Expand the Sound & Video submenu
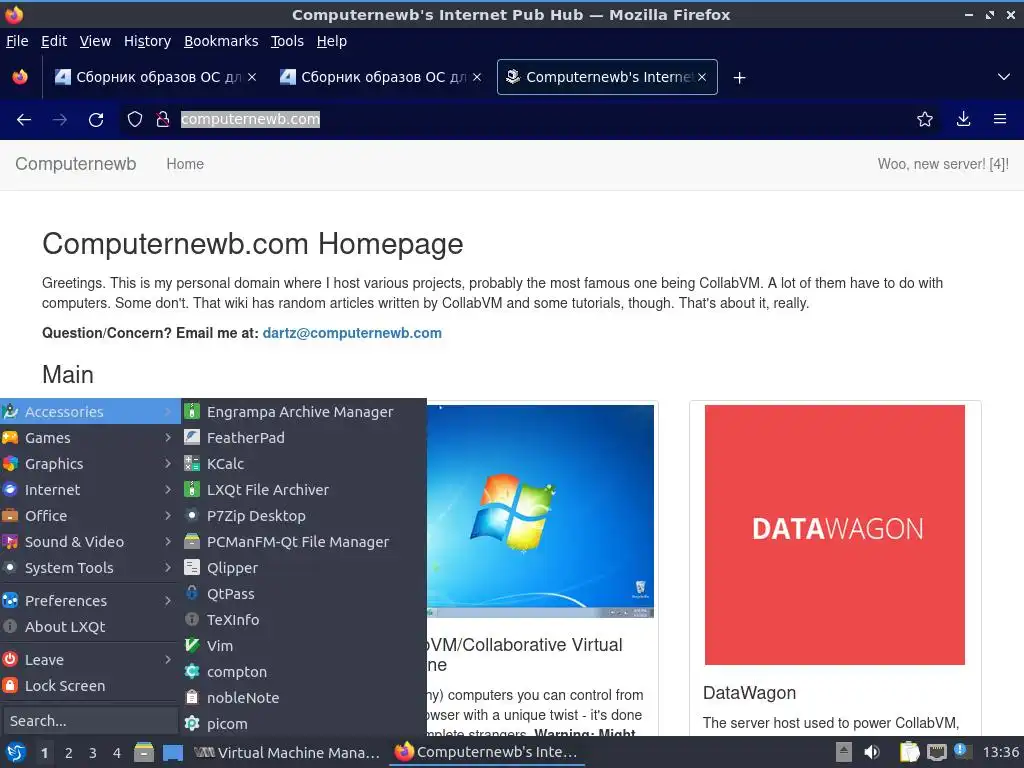 click(x=90, y=541)
